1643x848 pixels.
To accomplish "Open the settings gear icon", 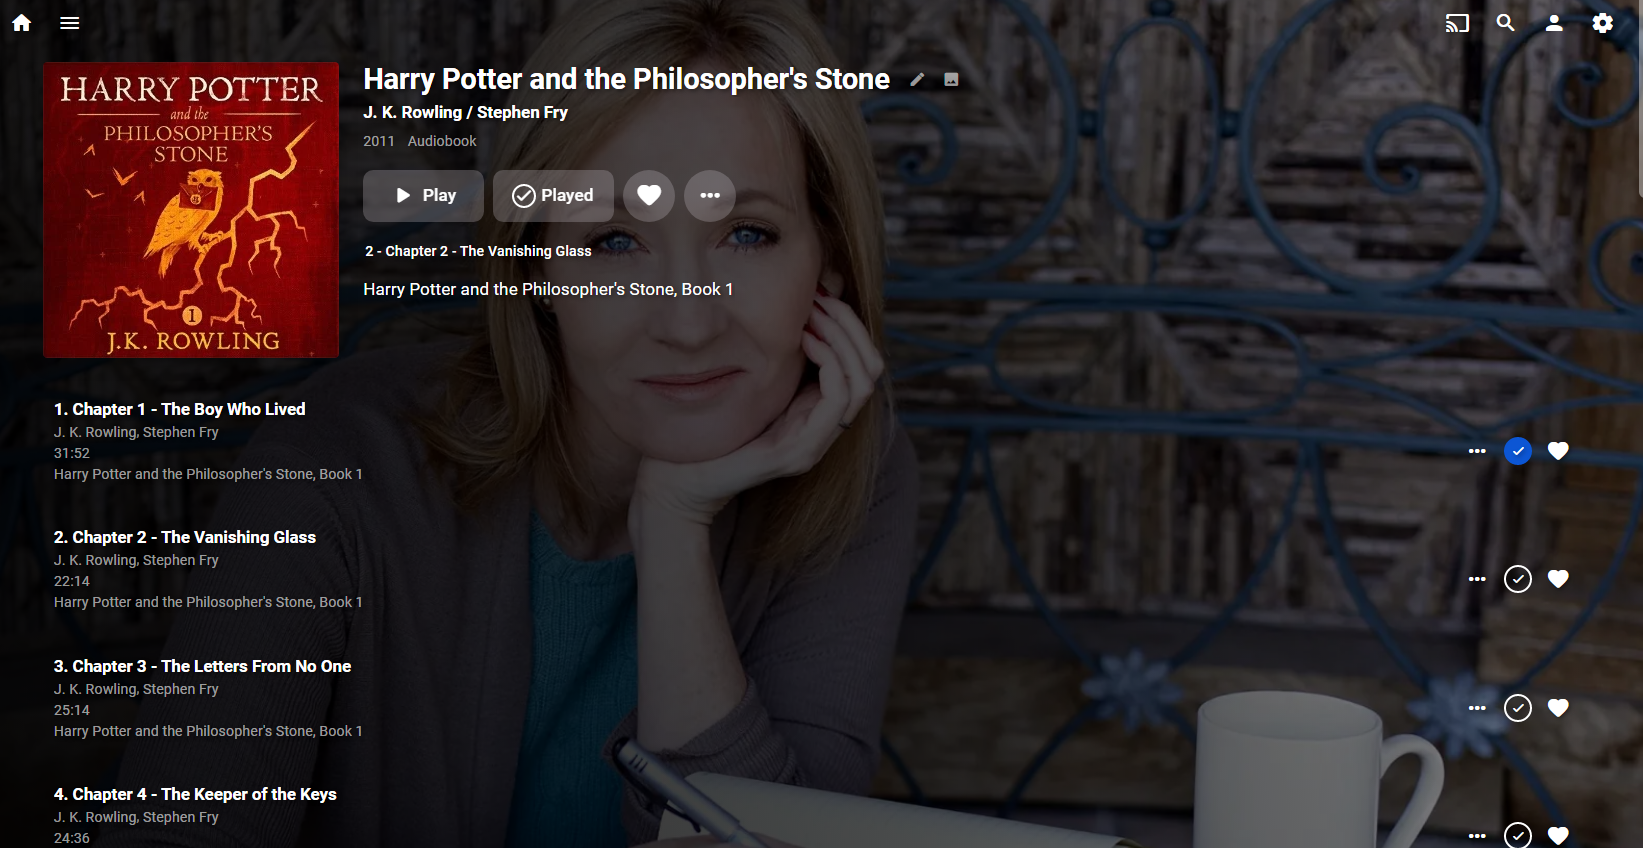I will [x=1602, y=23].
